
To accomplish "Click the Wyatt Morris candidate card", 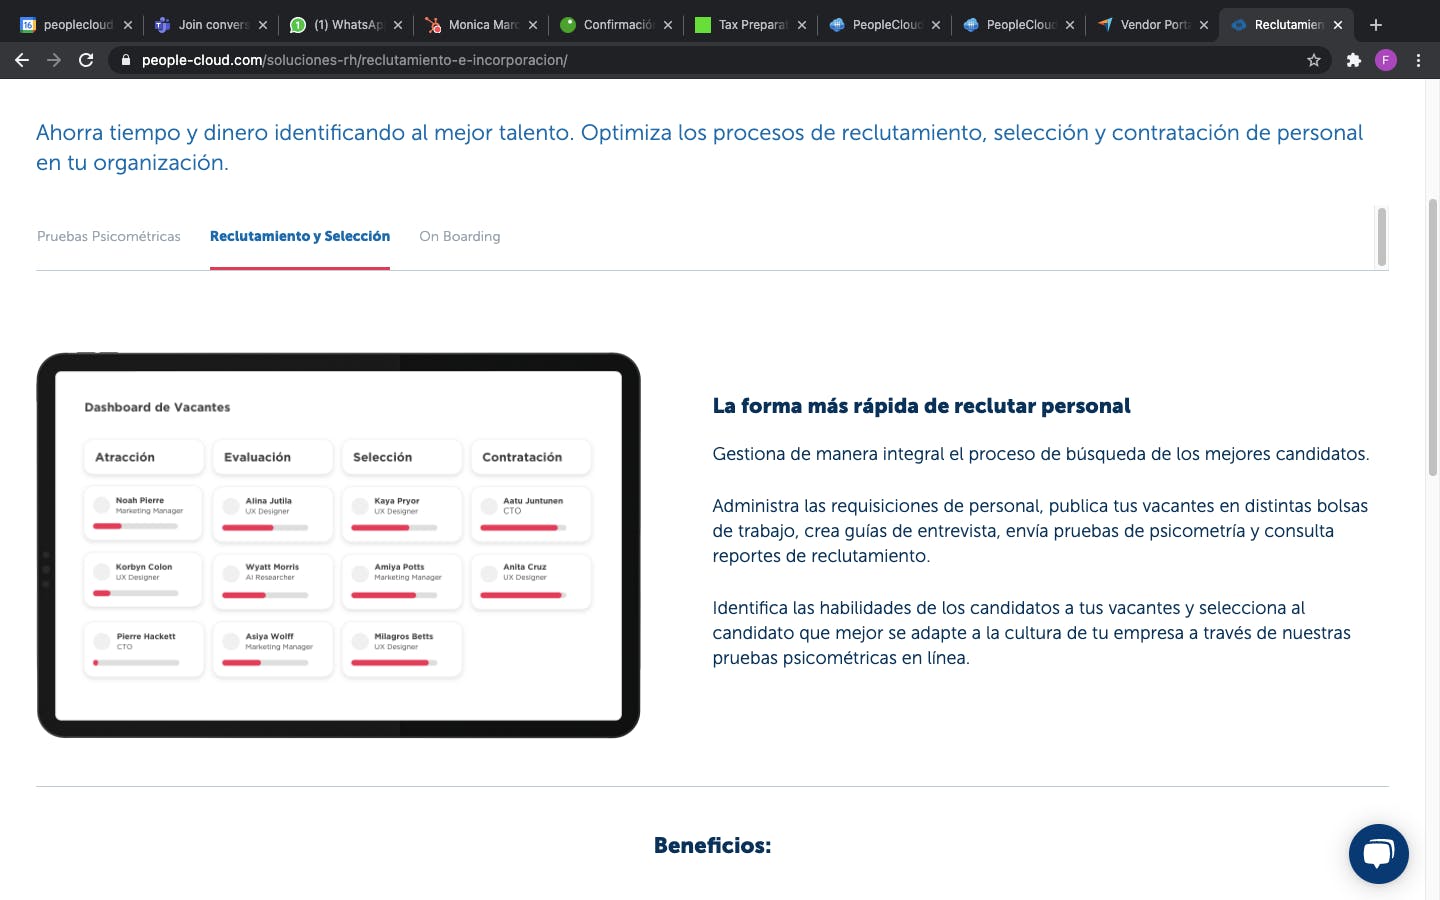I will point(273,580).
